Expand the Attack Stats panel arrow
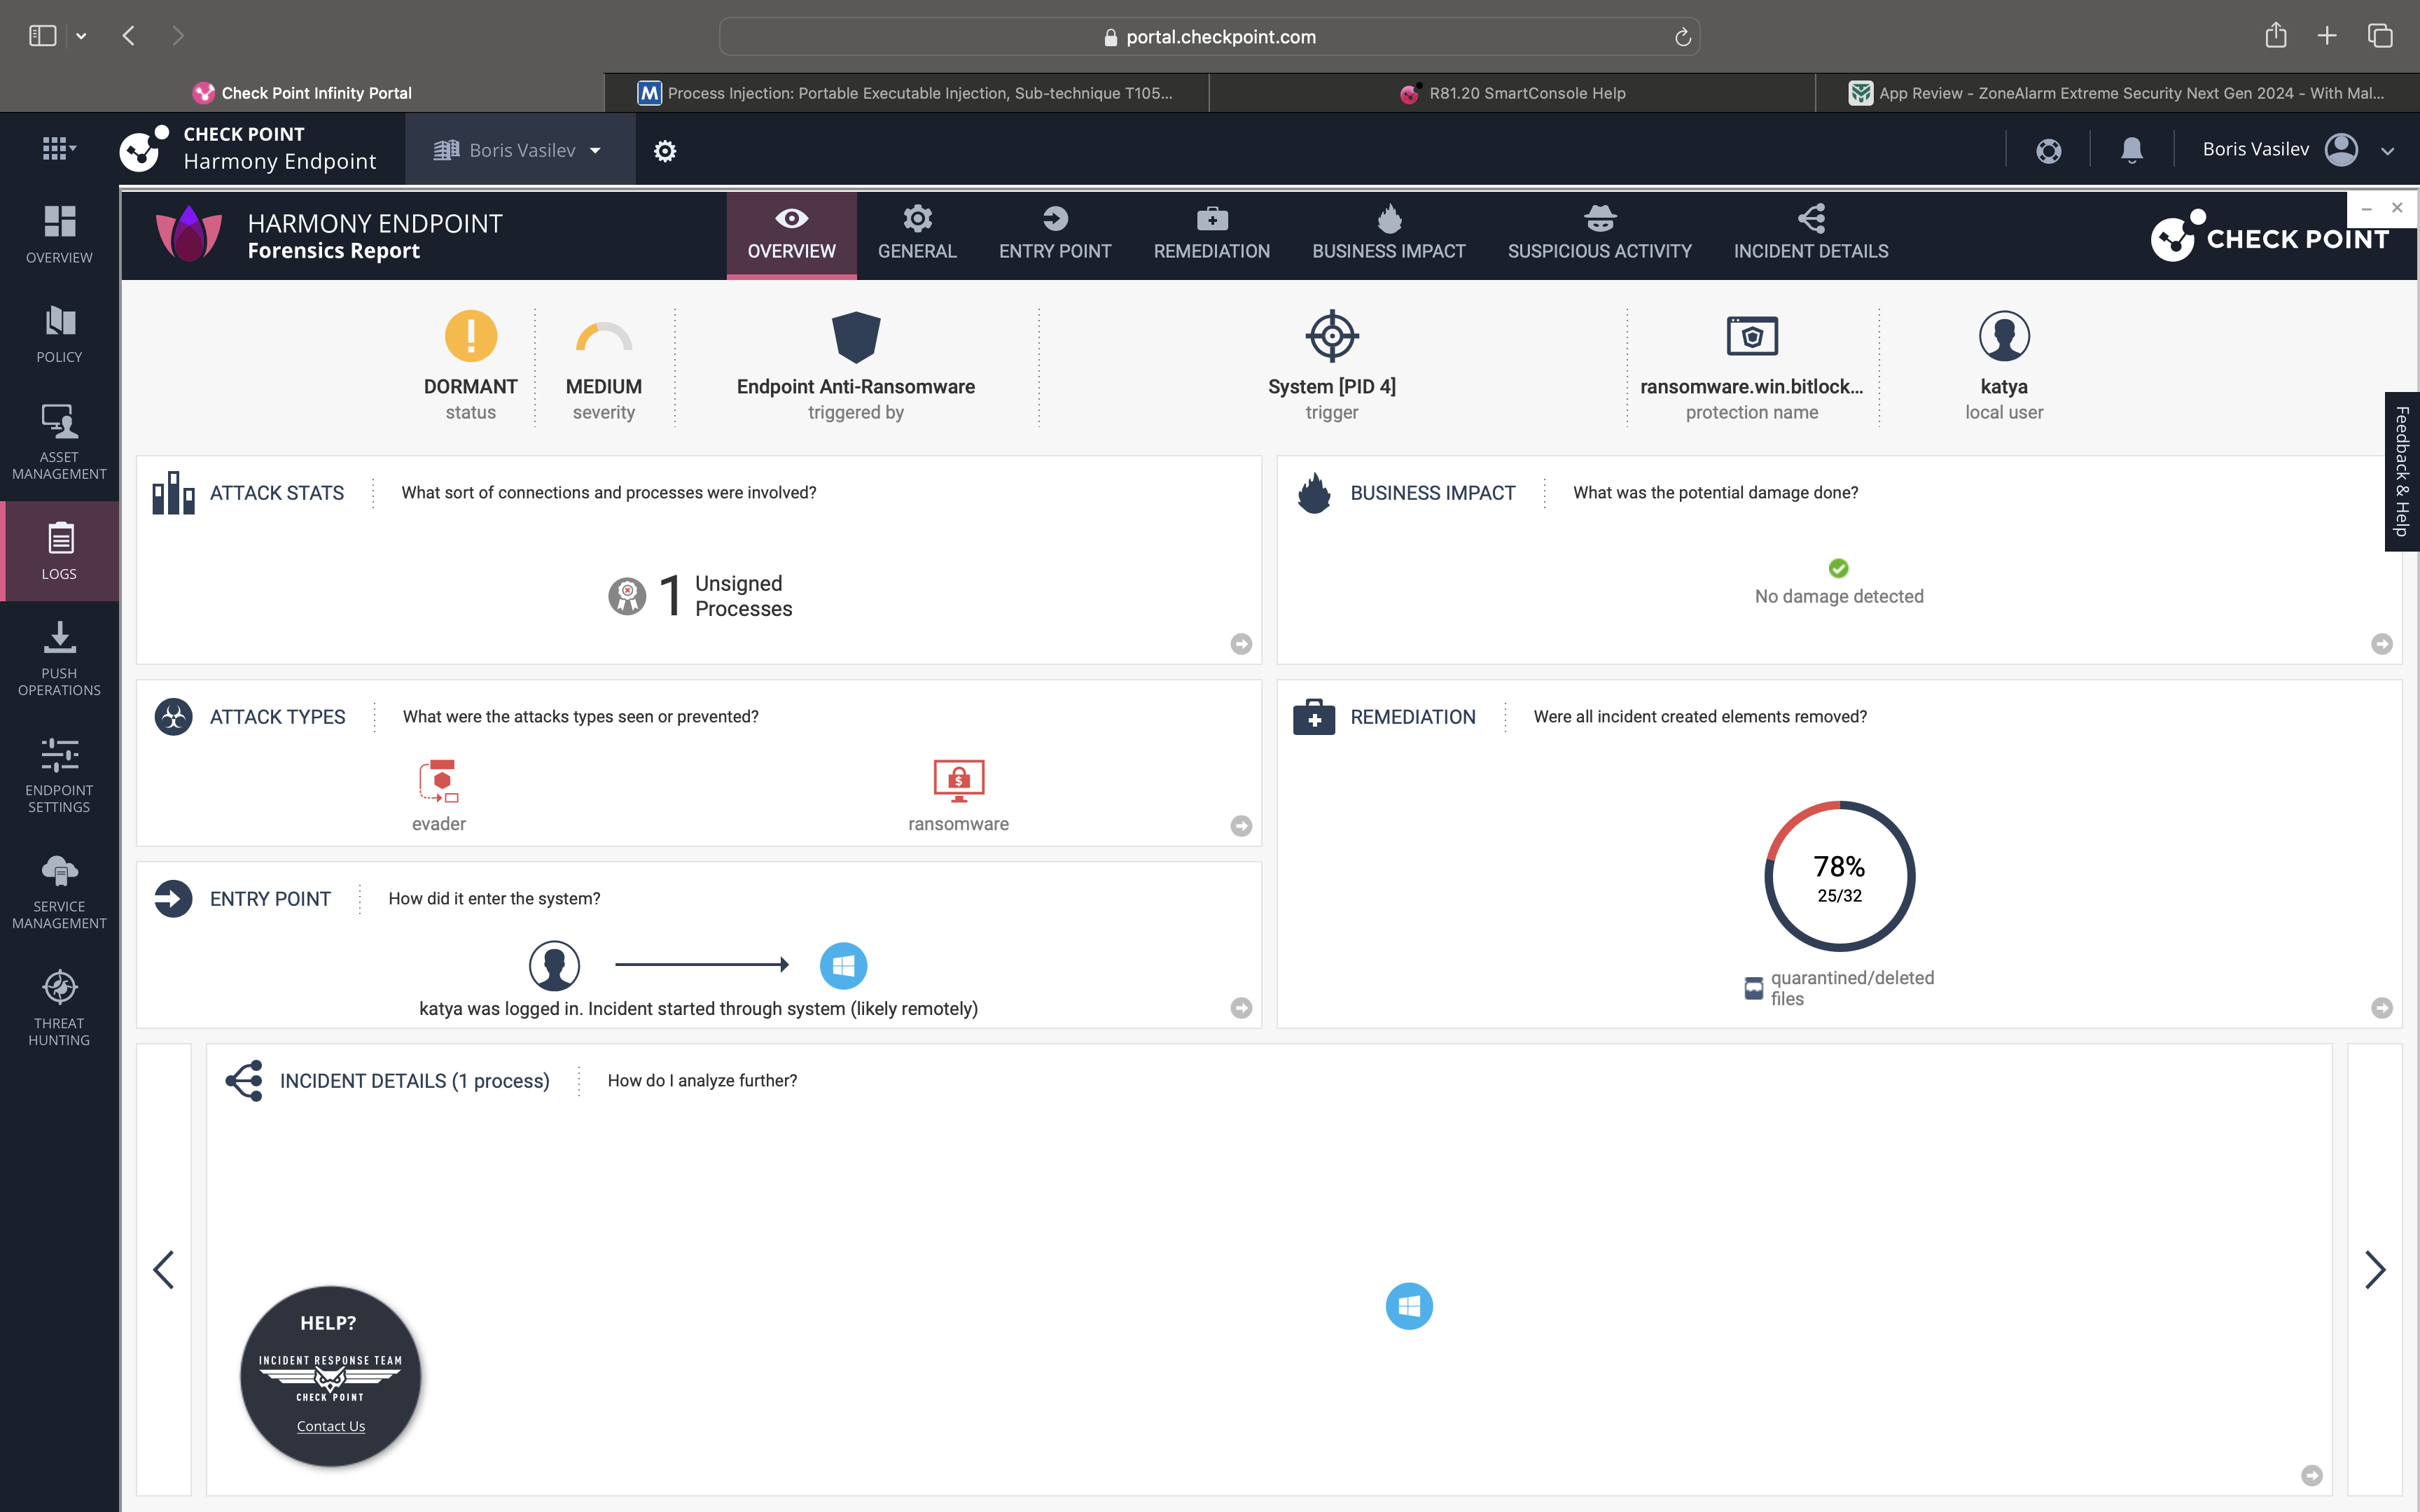Image resolution: width=2420 pixels, height=1512 pixels. pos(1241,644)
